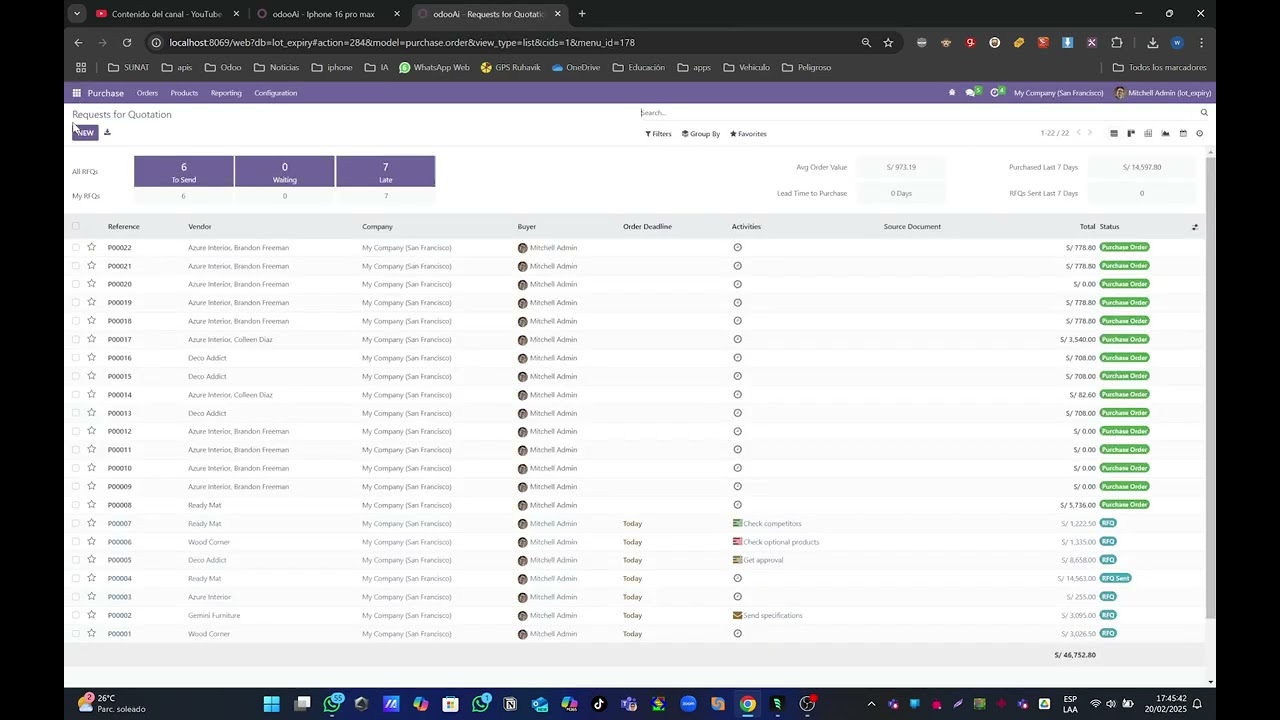
Task: Switch to pivot view
Action: click(1148, 133)
